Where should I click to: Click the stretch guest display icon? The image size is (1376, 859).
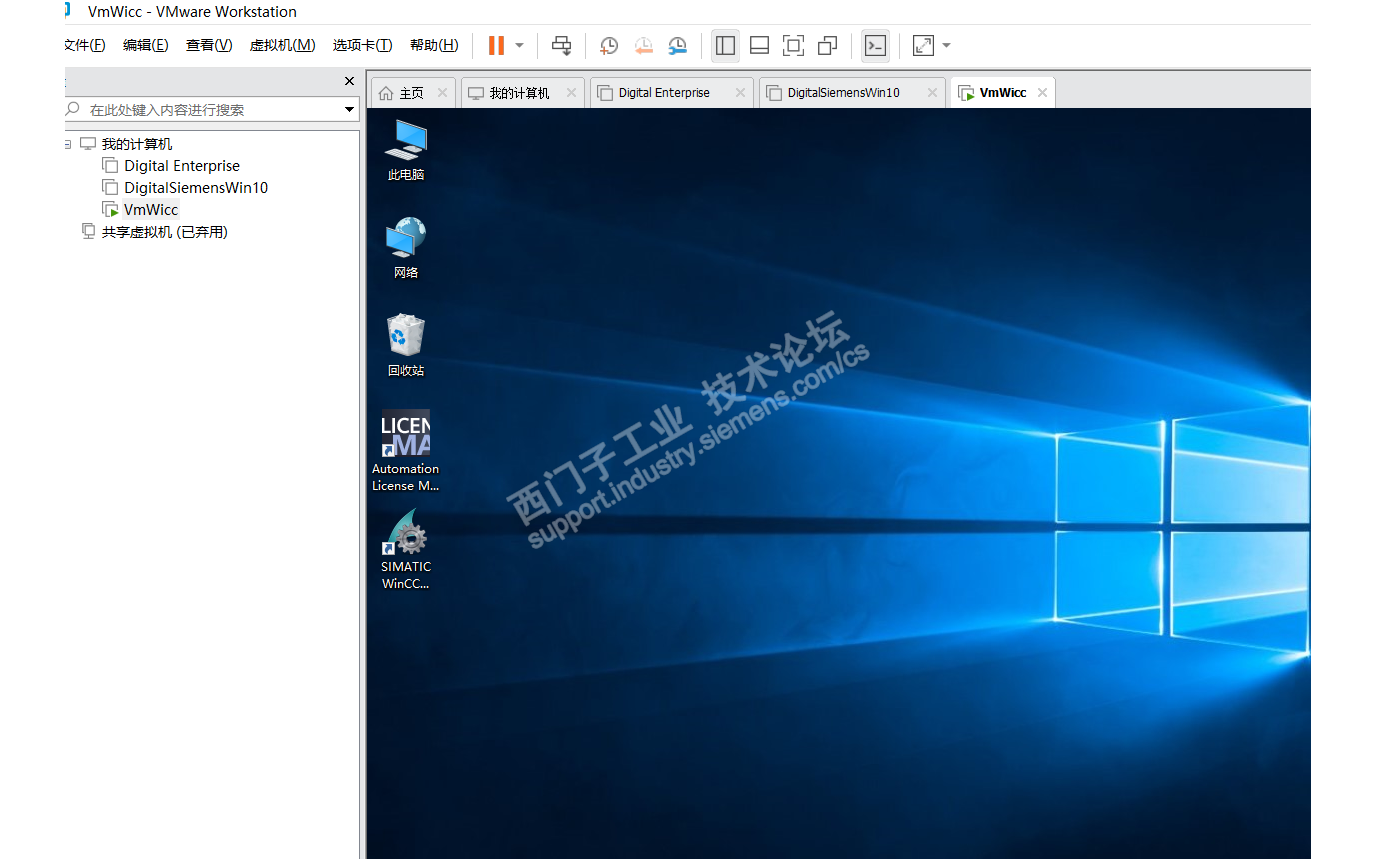pyautogui.click(x=923, y=45)
